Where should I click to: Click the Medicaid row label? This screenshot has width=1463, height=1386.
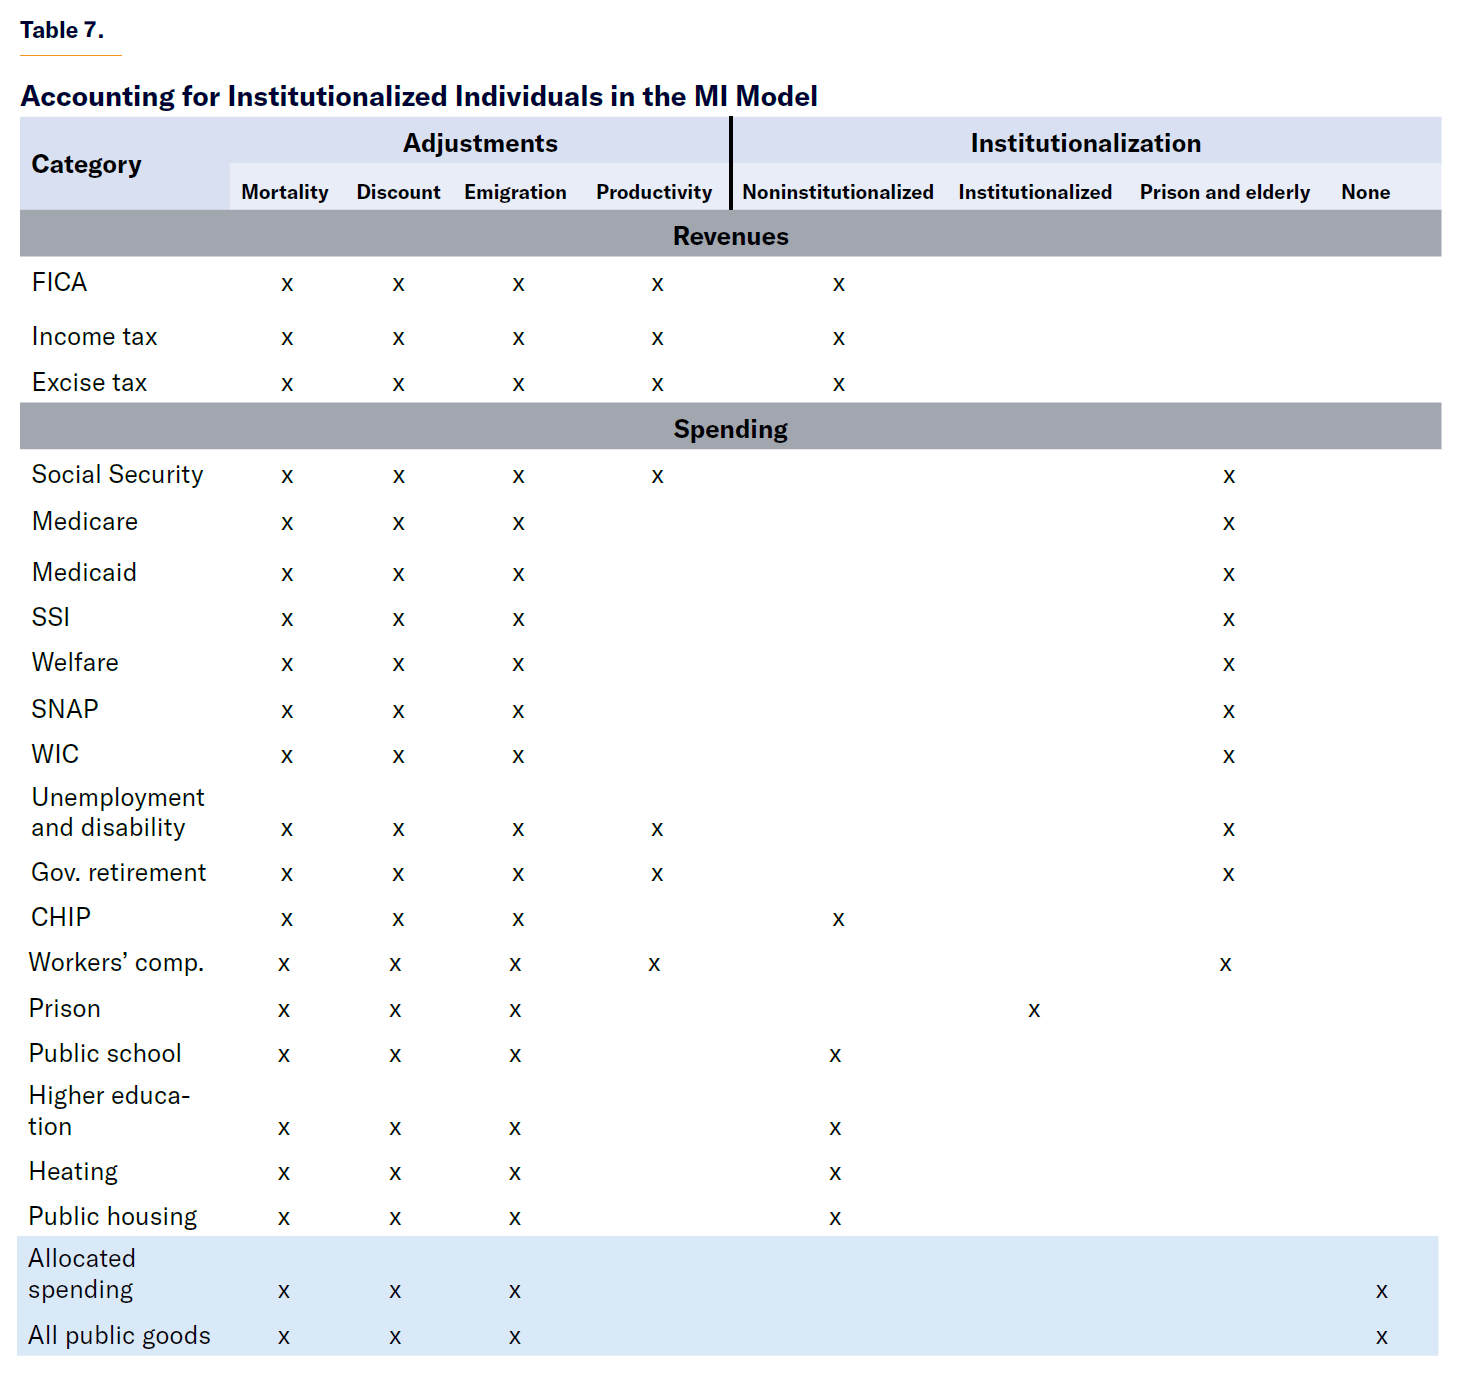tap(84, 573)
